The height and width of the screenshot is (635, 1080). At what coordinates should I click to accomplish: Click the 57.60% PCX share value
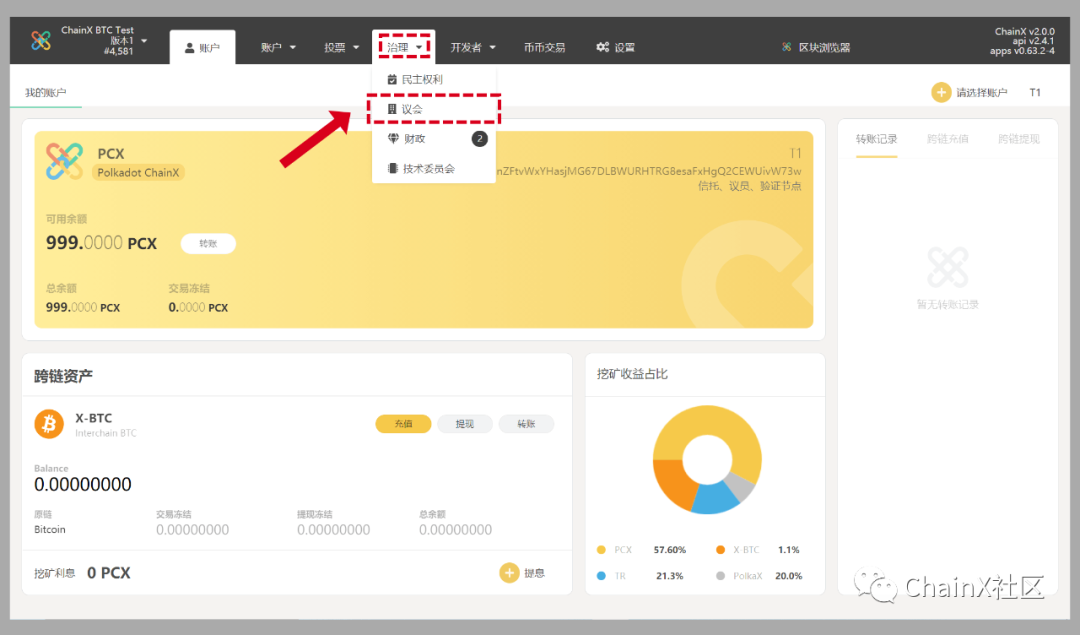click(669, 550)
